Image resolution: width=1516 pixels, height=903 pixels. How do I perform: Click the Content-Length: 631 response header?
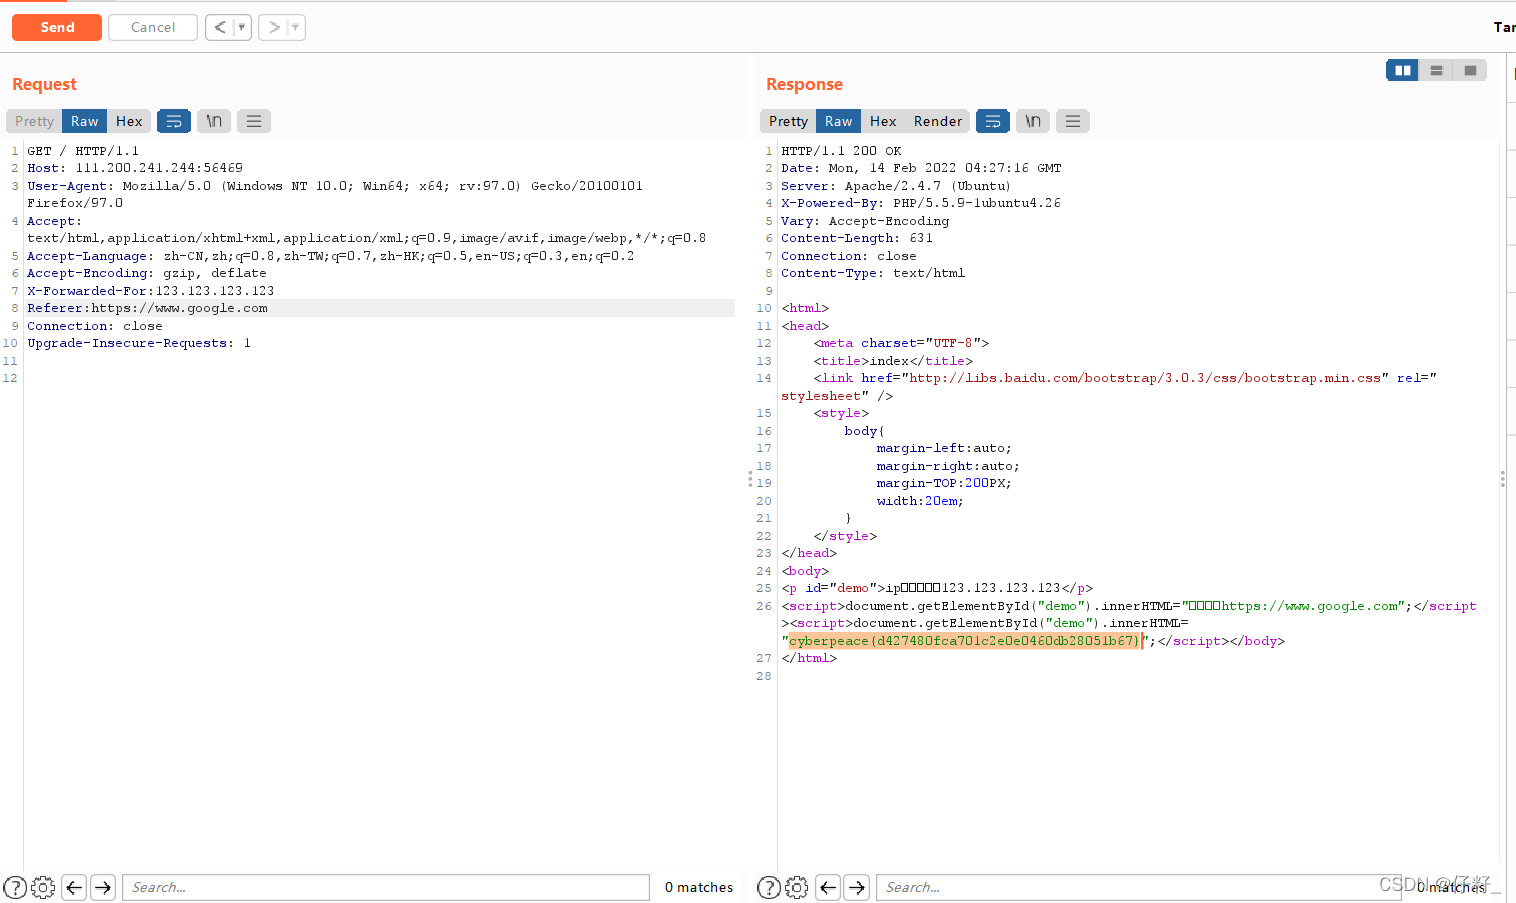[857, 238]
